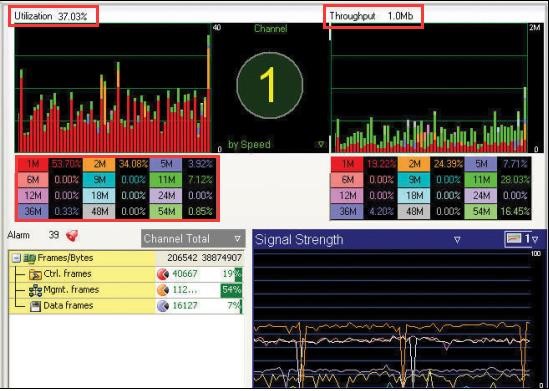Viewport: 549px width, 391px height.
Task: Click the Utilization 37.03% readout
Action: point(51,16)
